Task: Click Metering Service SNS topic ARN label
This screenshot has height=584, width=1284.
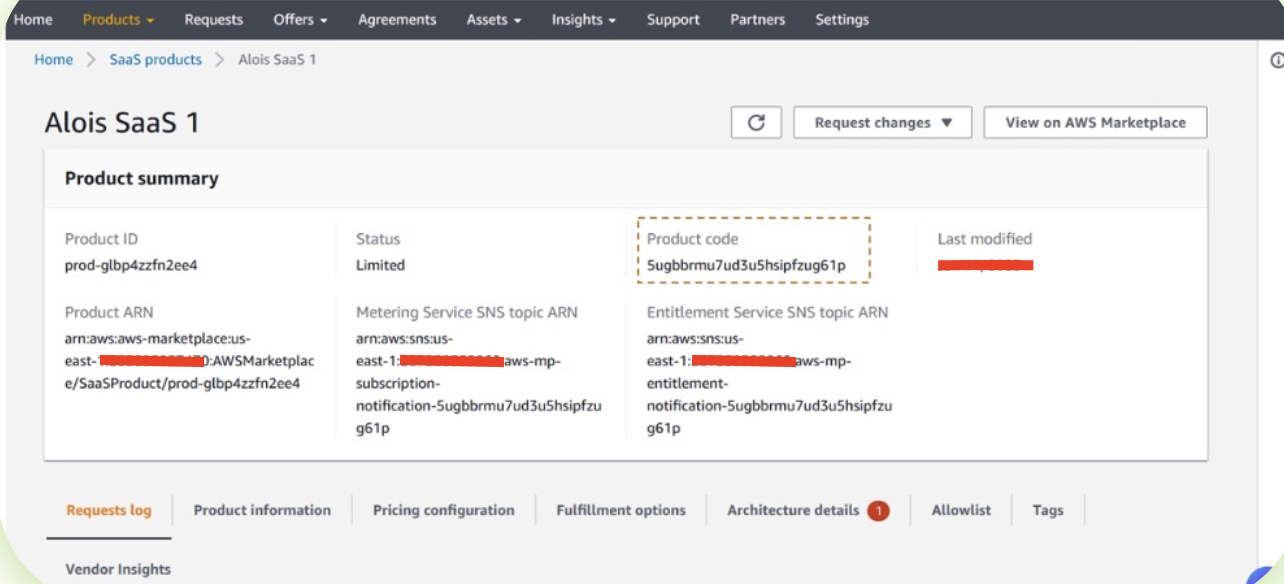Action: click(x=467, y=312)
